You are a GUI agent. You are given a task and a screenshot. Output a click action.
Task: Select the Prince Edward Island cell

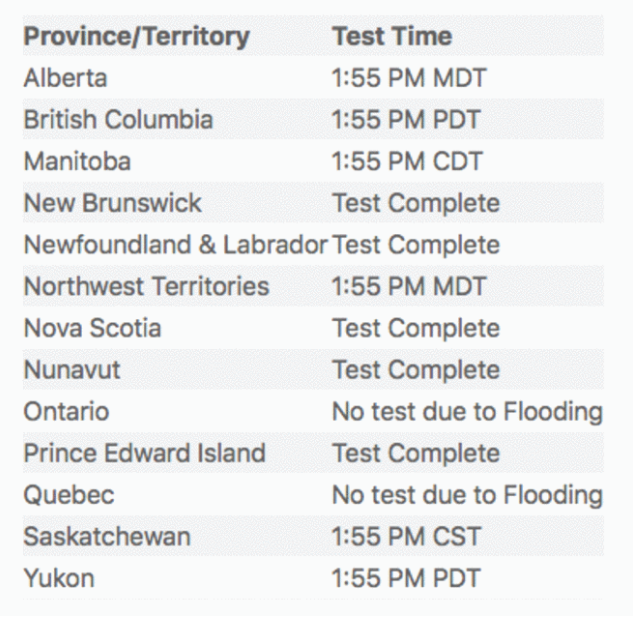tap(145, 453)
